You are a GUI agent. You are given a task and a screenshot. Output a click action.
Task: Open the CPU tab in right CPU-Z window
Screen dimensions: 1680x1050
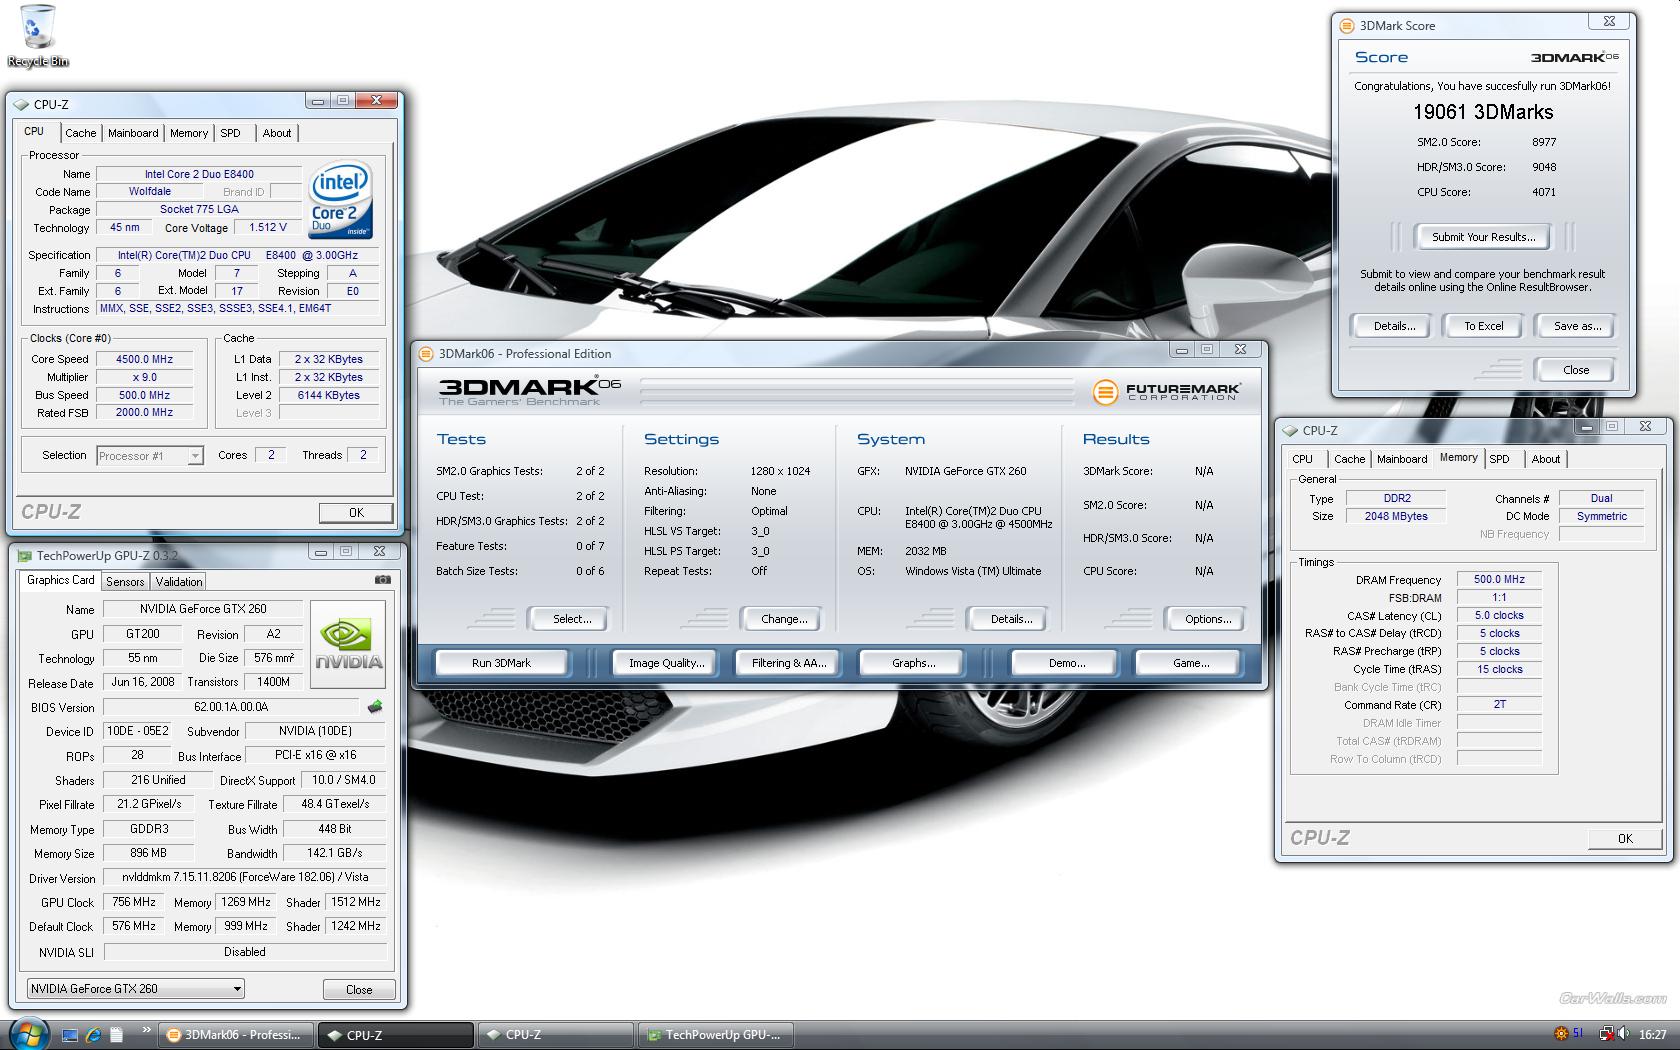coord(1303,459)
